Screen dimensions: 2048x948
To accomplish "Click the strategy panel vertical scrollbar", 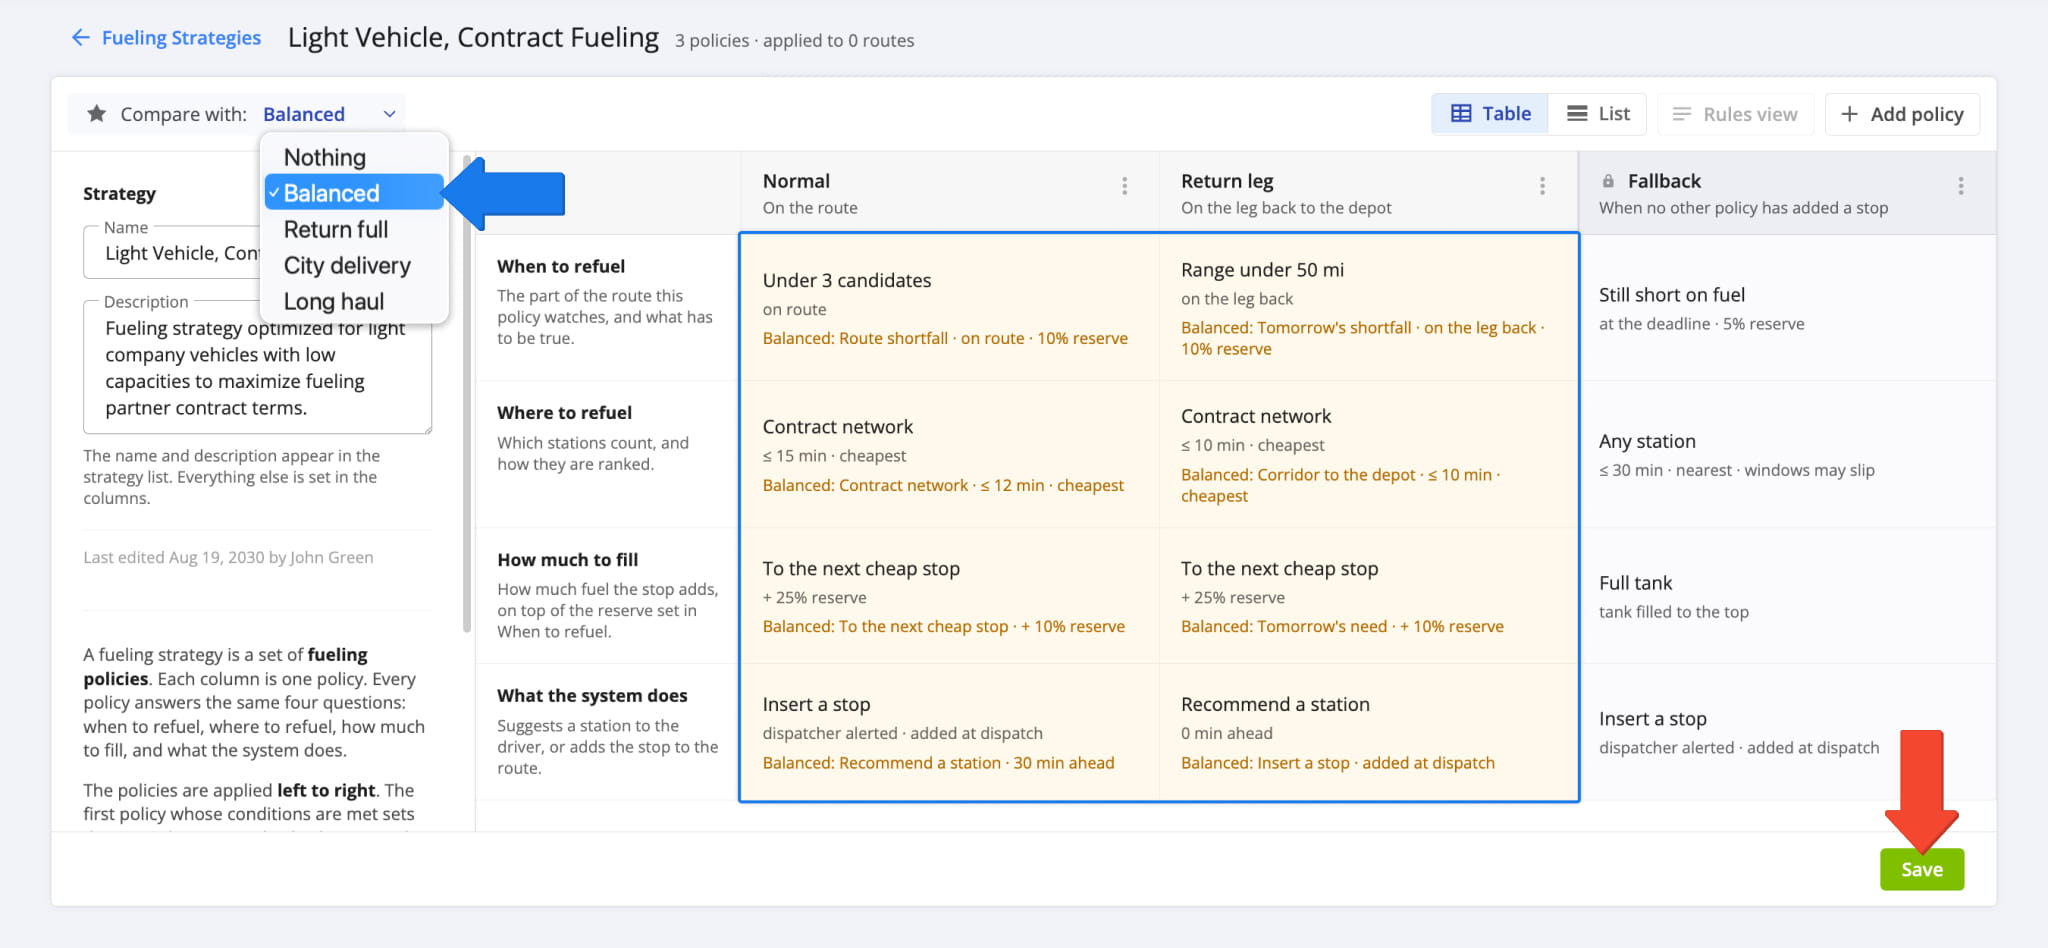I will [467, 394].
